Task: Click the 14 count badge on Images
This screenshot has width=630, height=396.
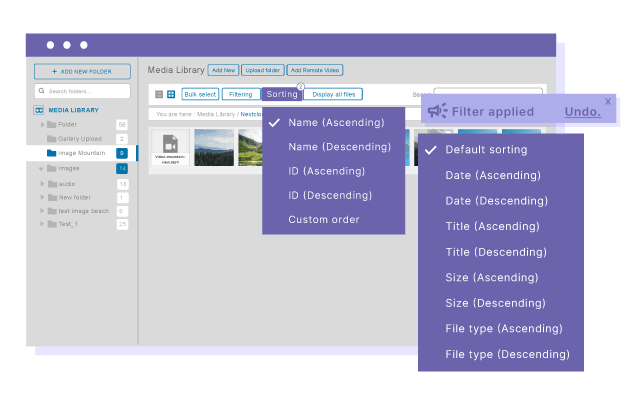Action: pos(122,169)
